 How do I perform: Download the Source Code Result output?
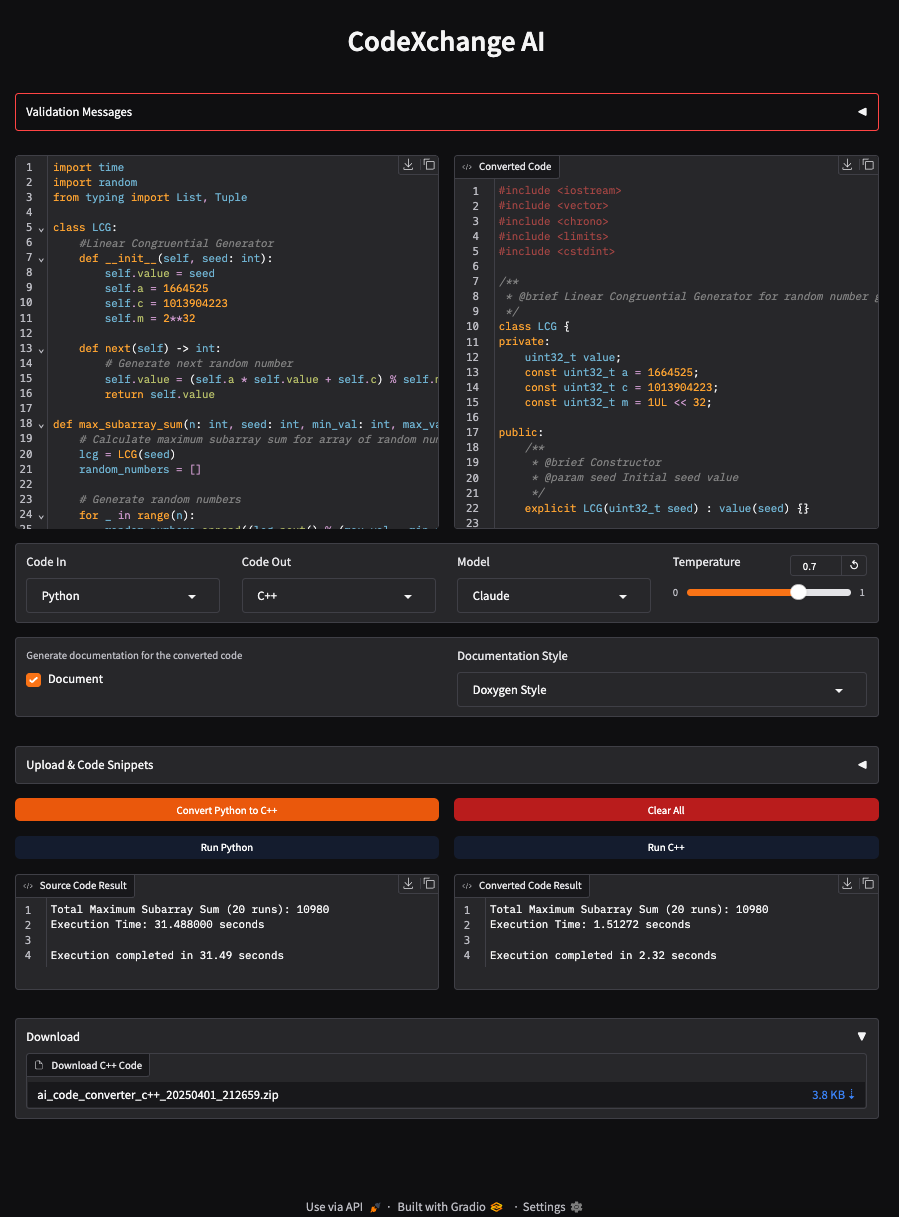(x=408, y=884)
